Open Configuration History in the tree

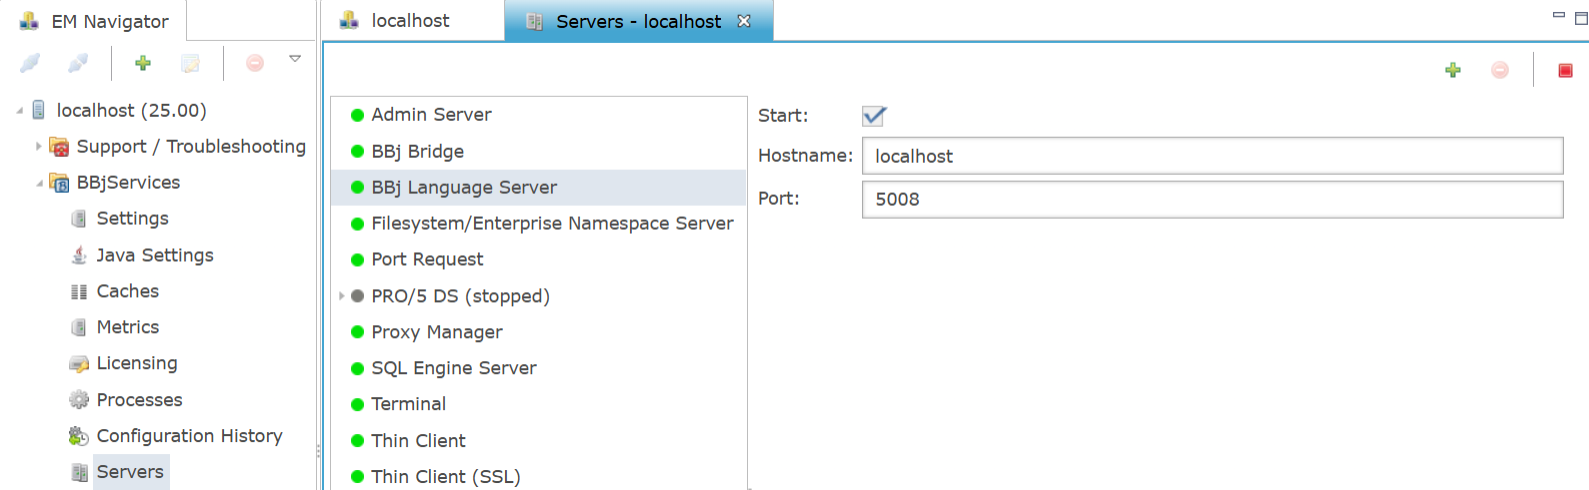click(189, 436)
